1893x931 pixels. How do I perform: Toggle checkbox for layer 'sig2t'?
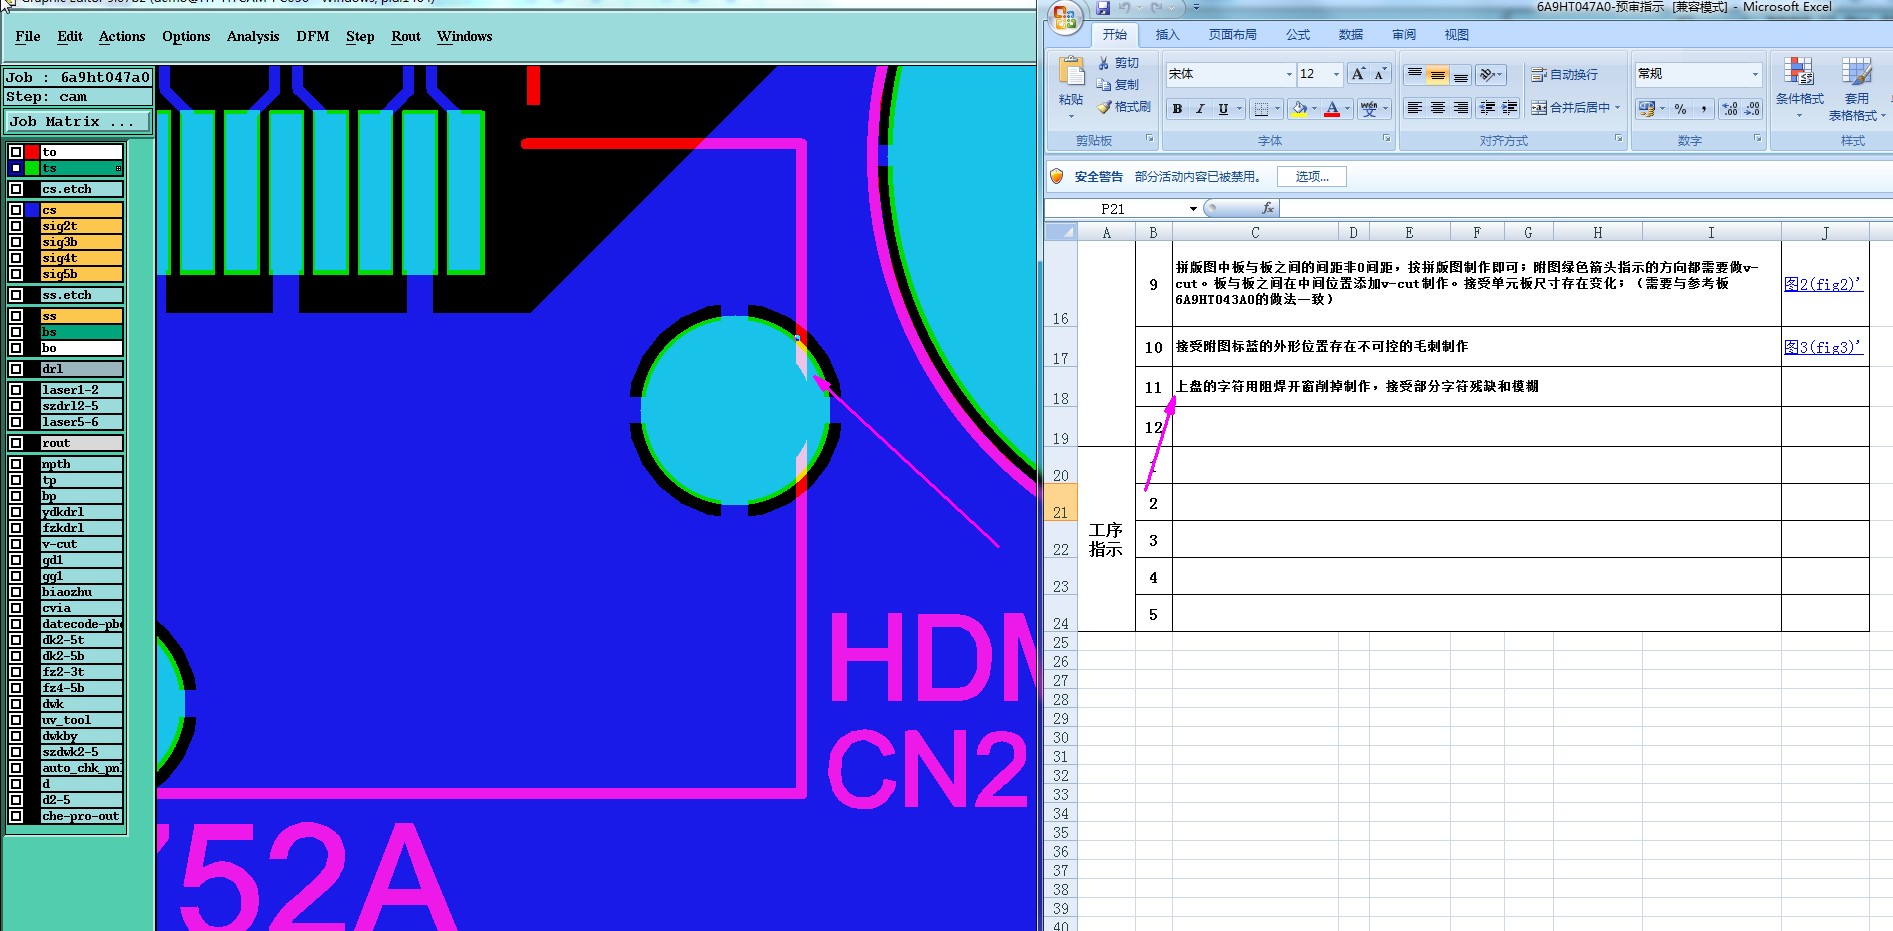coord(16,226)
